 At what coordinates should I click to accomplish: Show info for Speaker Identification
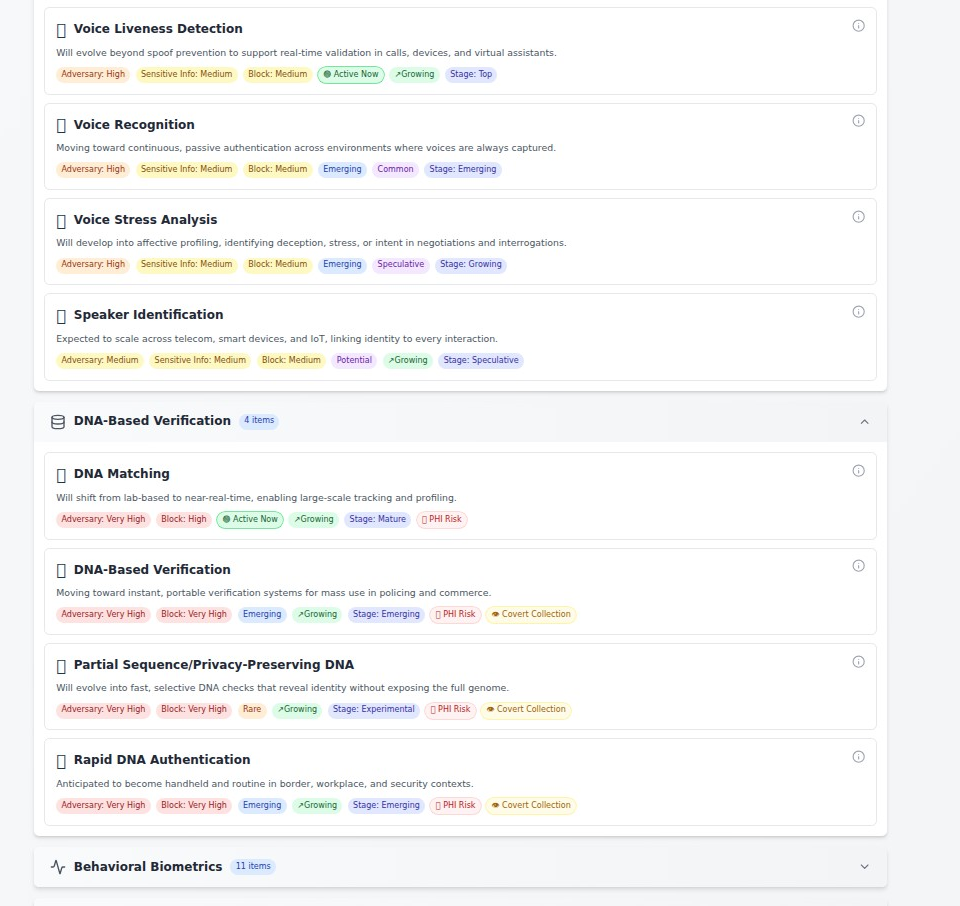(858, 312)
